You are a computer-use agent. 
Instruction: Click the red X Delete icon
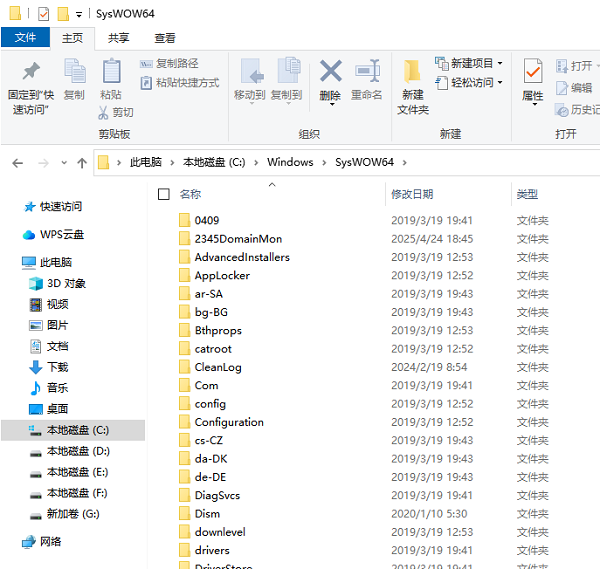[331, 71]
